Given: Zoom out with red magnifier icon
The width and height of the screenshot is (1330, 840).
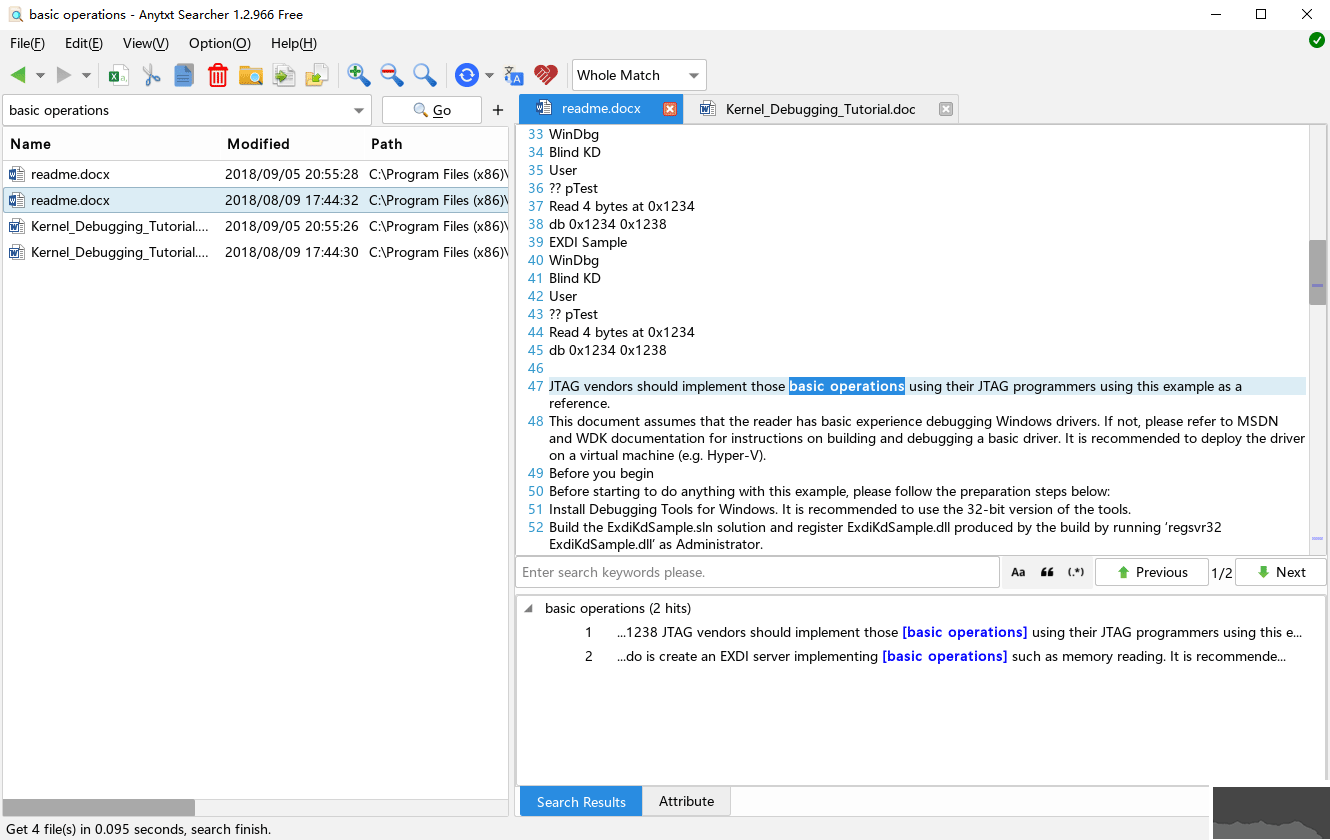Looking at the screenshot, I should pyautogui.click(x=391, y=75).
